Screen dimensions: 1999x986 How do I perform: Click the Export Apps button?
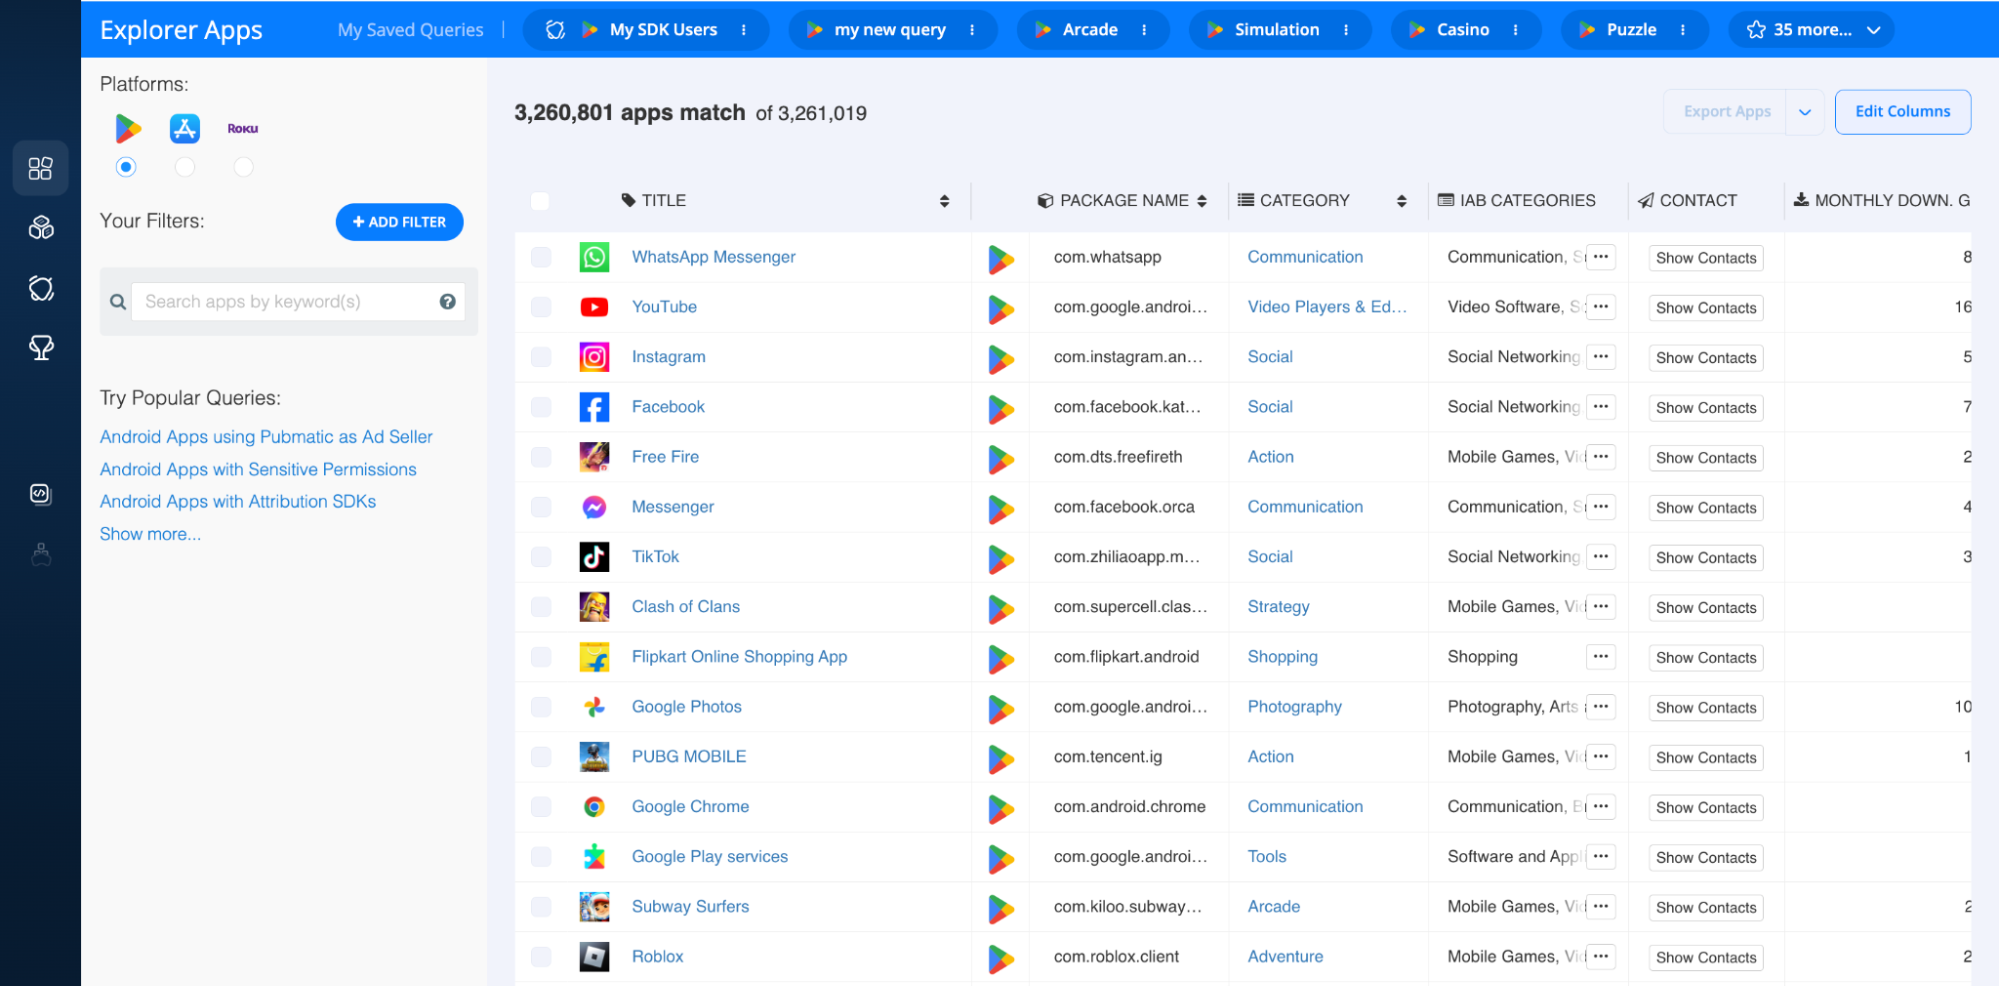click(1726, 112)
